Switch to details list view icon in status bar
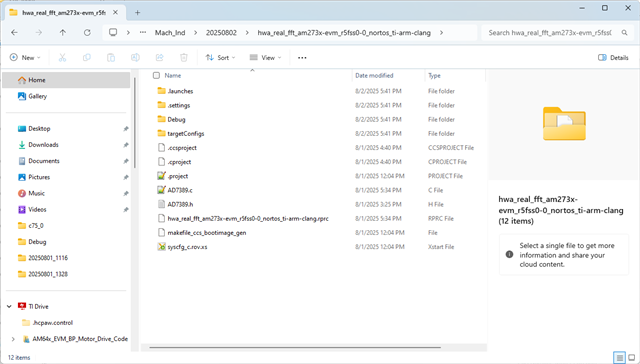Image resolution: width=640 pixels, height=364 pixels. [620, 358]
